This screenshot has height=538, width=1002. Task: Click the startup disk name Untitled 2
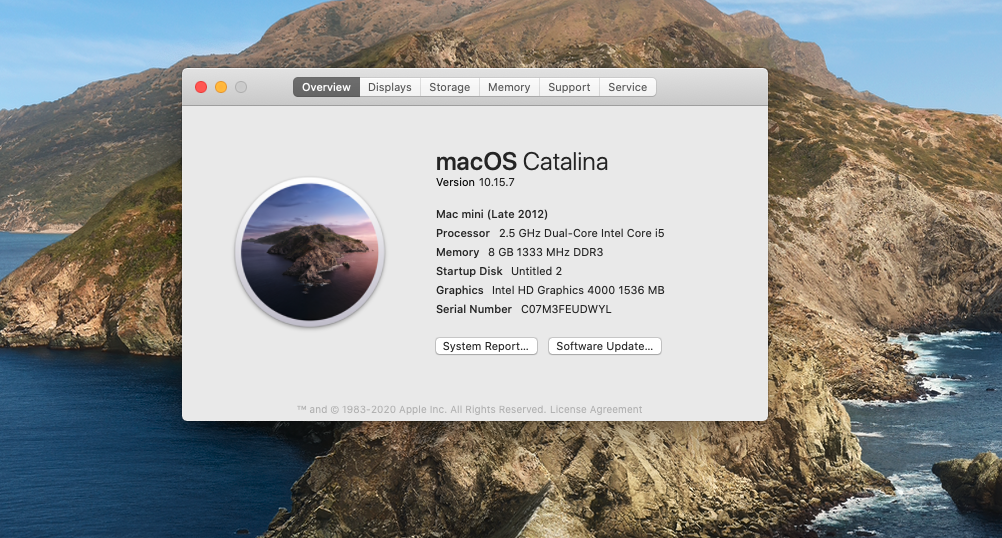click(536, 271)
